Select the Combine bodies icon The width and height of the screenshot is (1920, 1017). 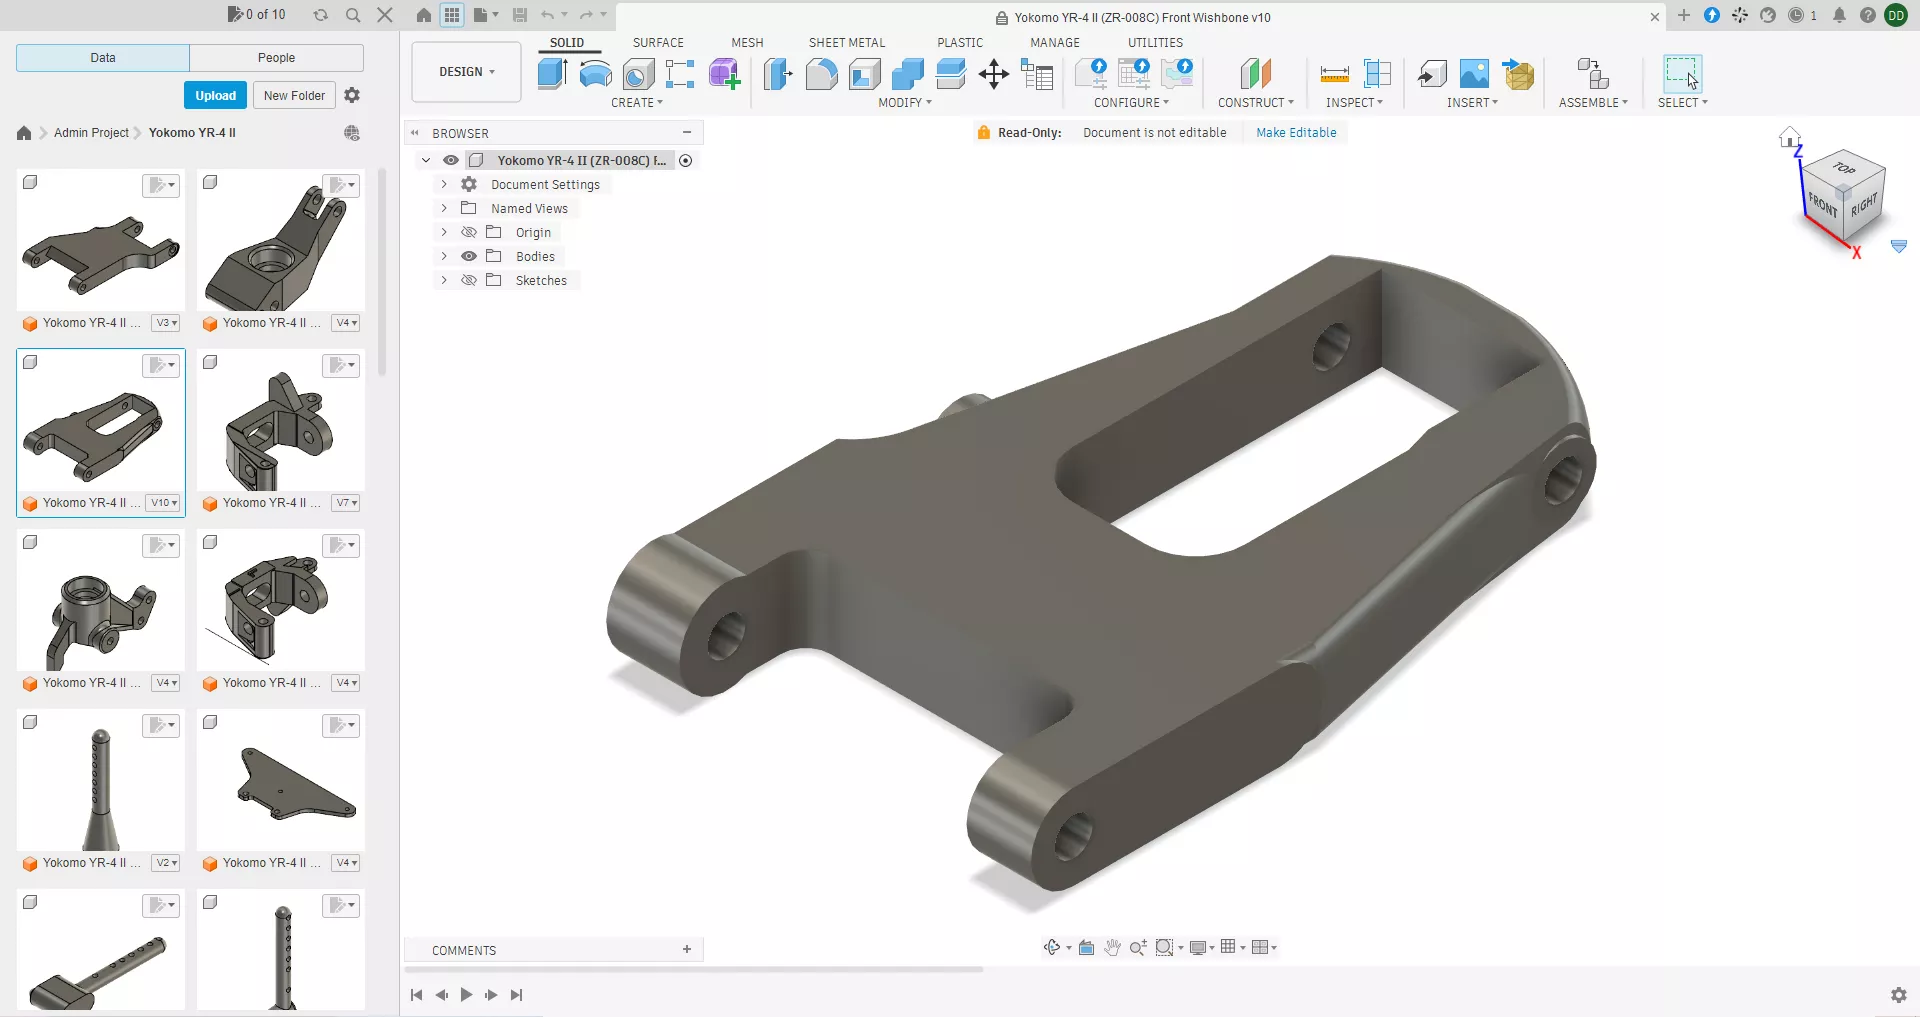pos(907,74)
